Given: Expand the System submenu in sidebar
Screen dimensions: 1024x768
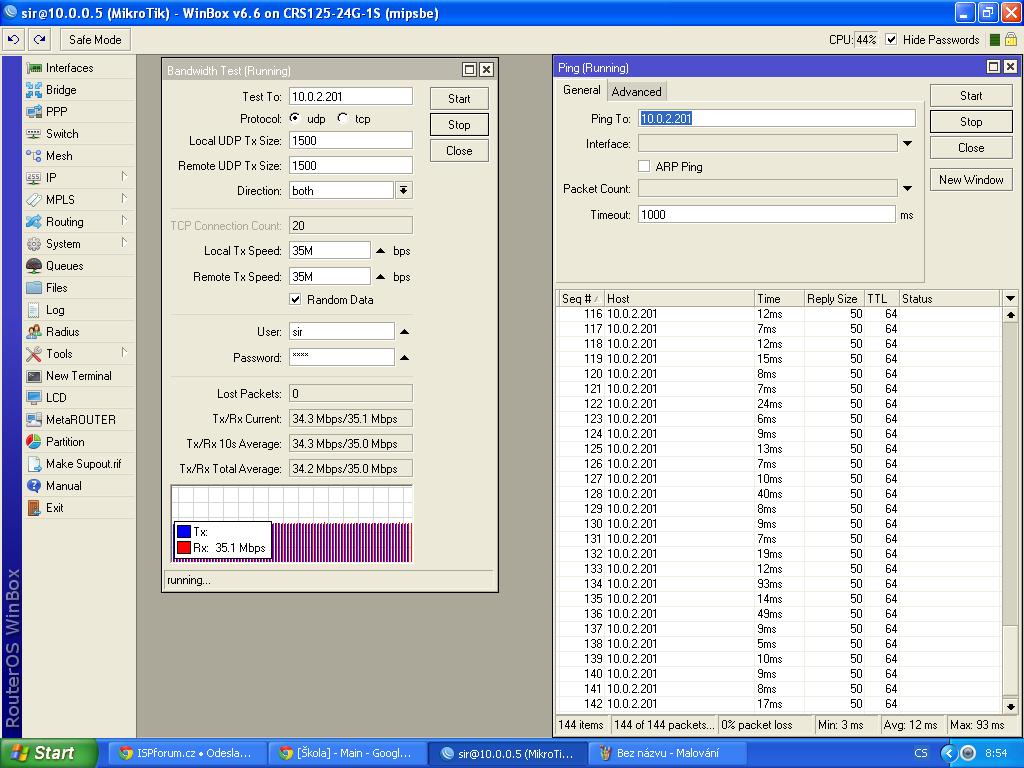Looking at the screenshot, I should pos(124,243).
